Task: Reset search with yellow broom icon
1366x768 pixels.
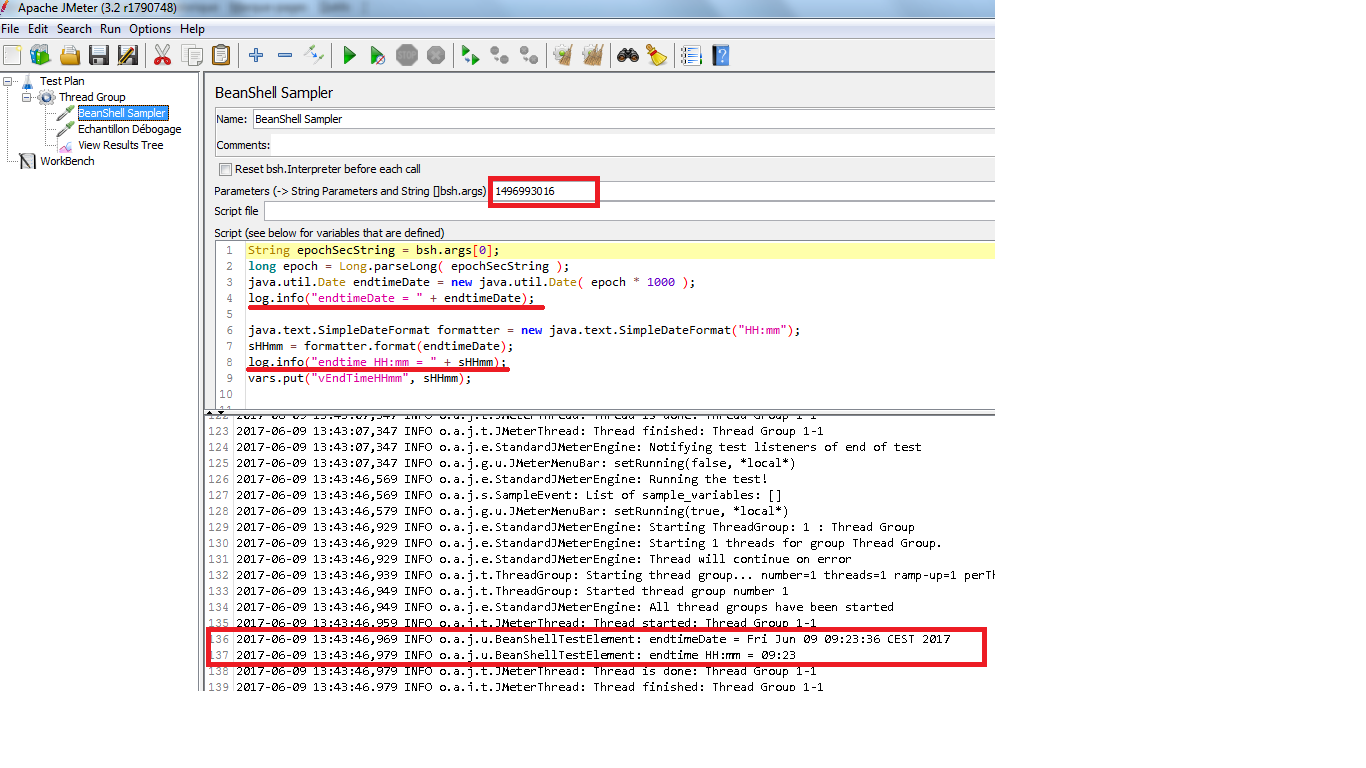Action: coord(656,55)
